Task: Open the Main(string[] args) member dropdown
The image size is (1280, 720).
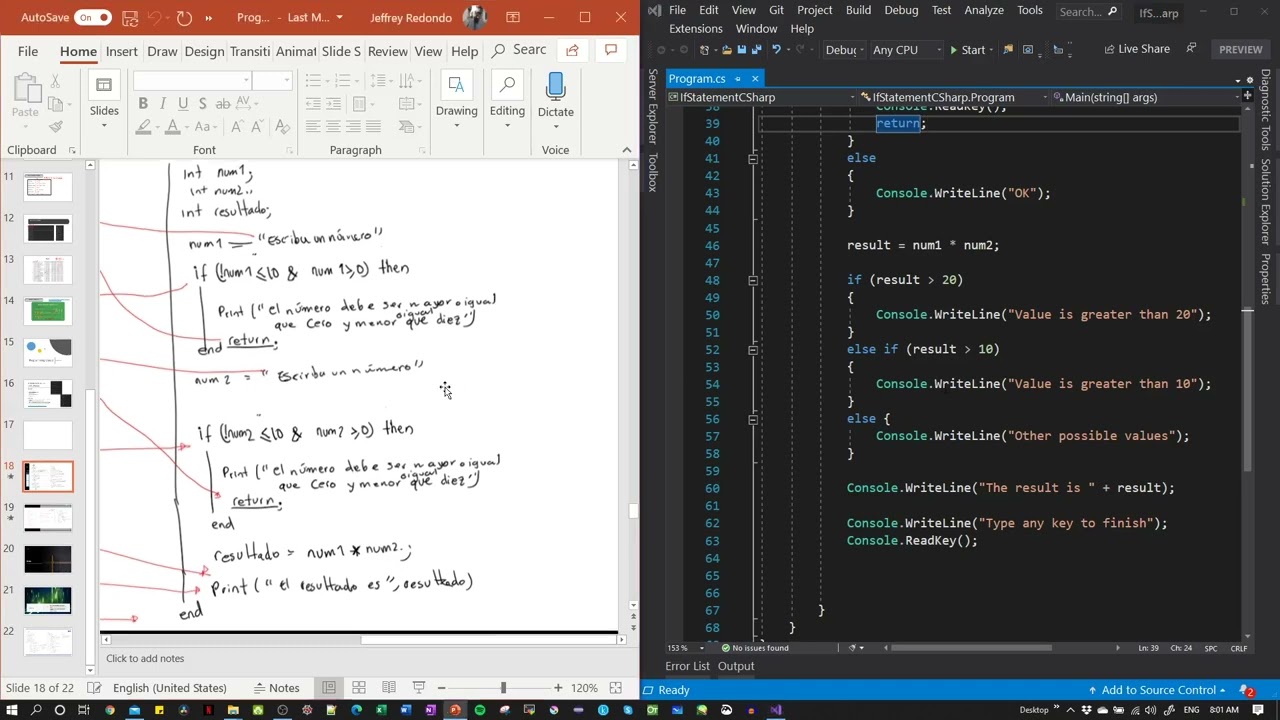Action: [x=1147, y=97]
